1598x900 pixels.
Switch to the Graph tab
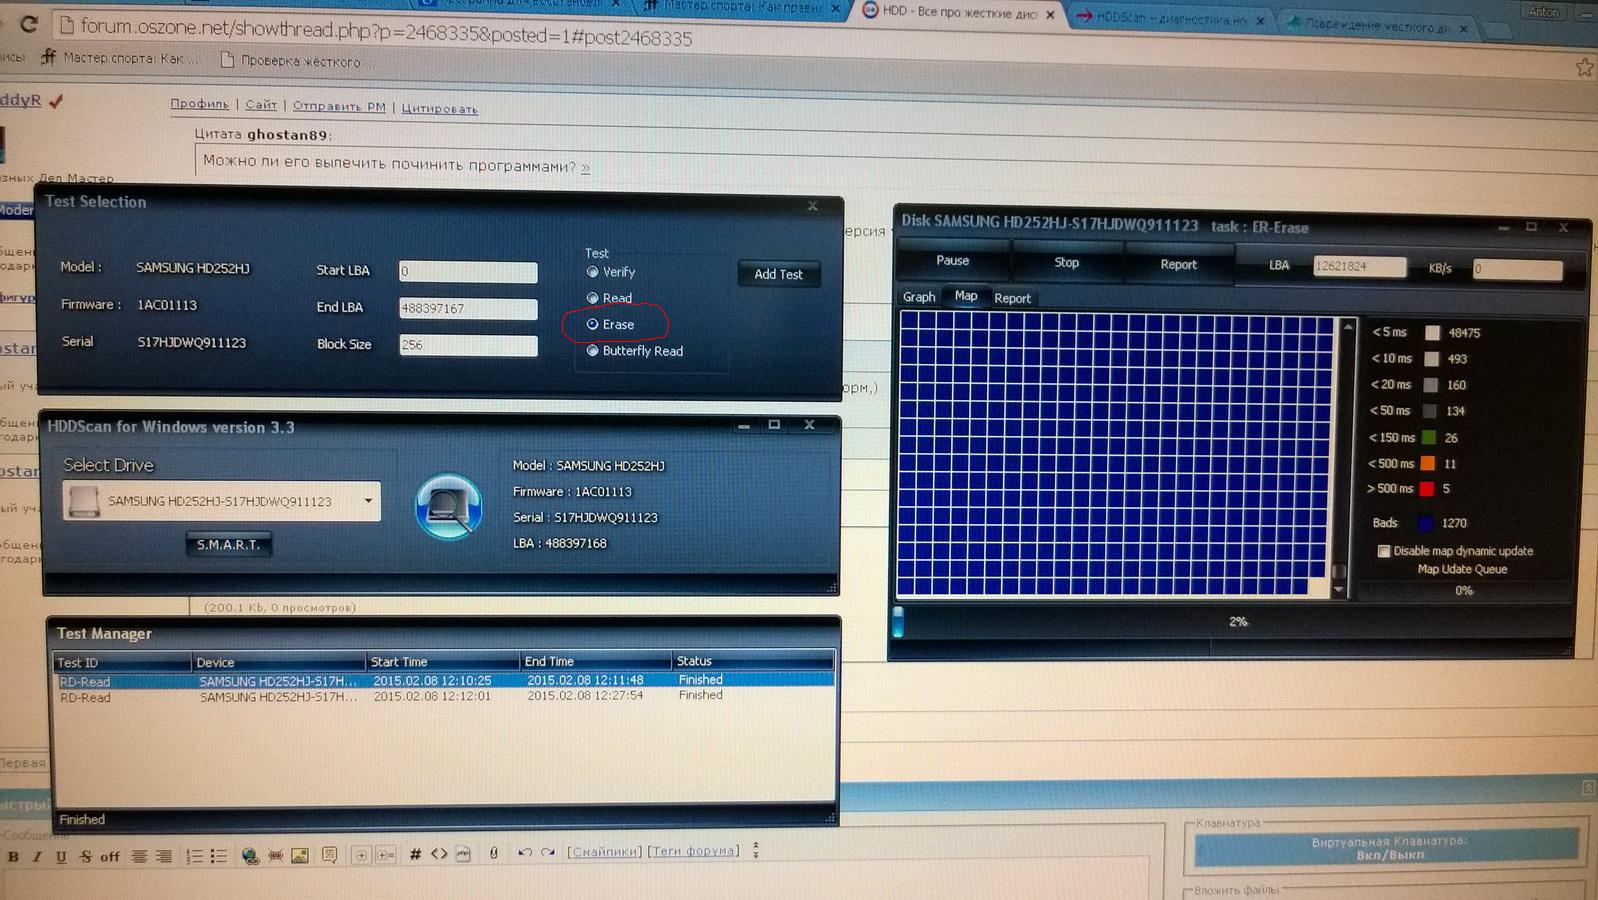pyautogui.click(x=919, y=297)
